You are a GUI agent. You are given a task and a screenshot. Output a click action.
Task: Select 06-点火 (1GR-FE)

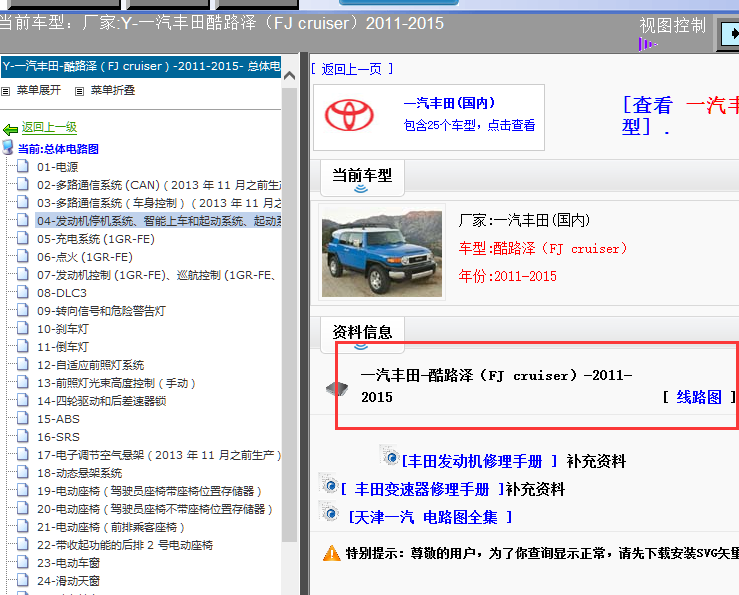point(85,256)
